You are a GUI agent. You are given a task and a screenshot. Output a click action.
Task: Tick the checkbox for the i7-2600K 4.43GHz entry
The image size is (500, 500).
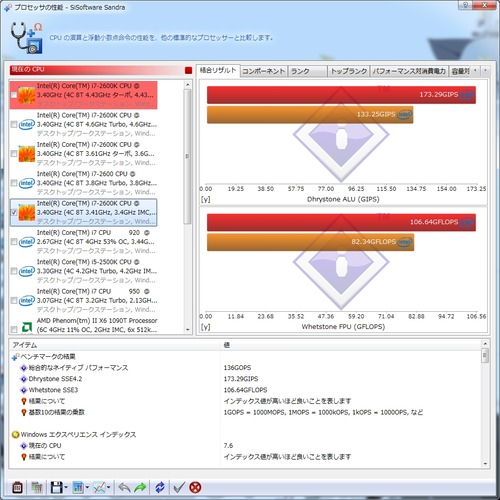point(14,95)
